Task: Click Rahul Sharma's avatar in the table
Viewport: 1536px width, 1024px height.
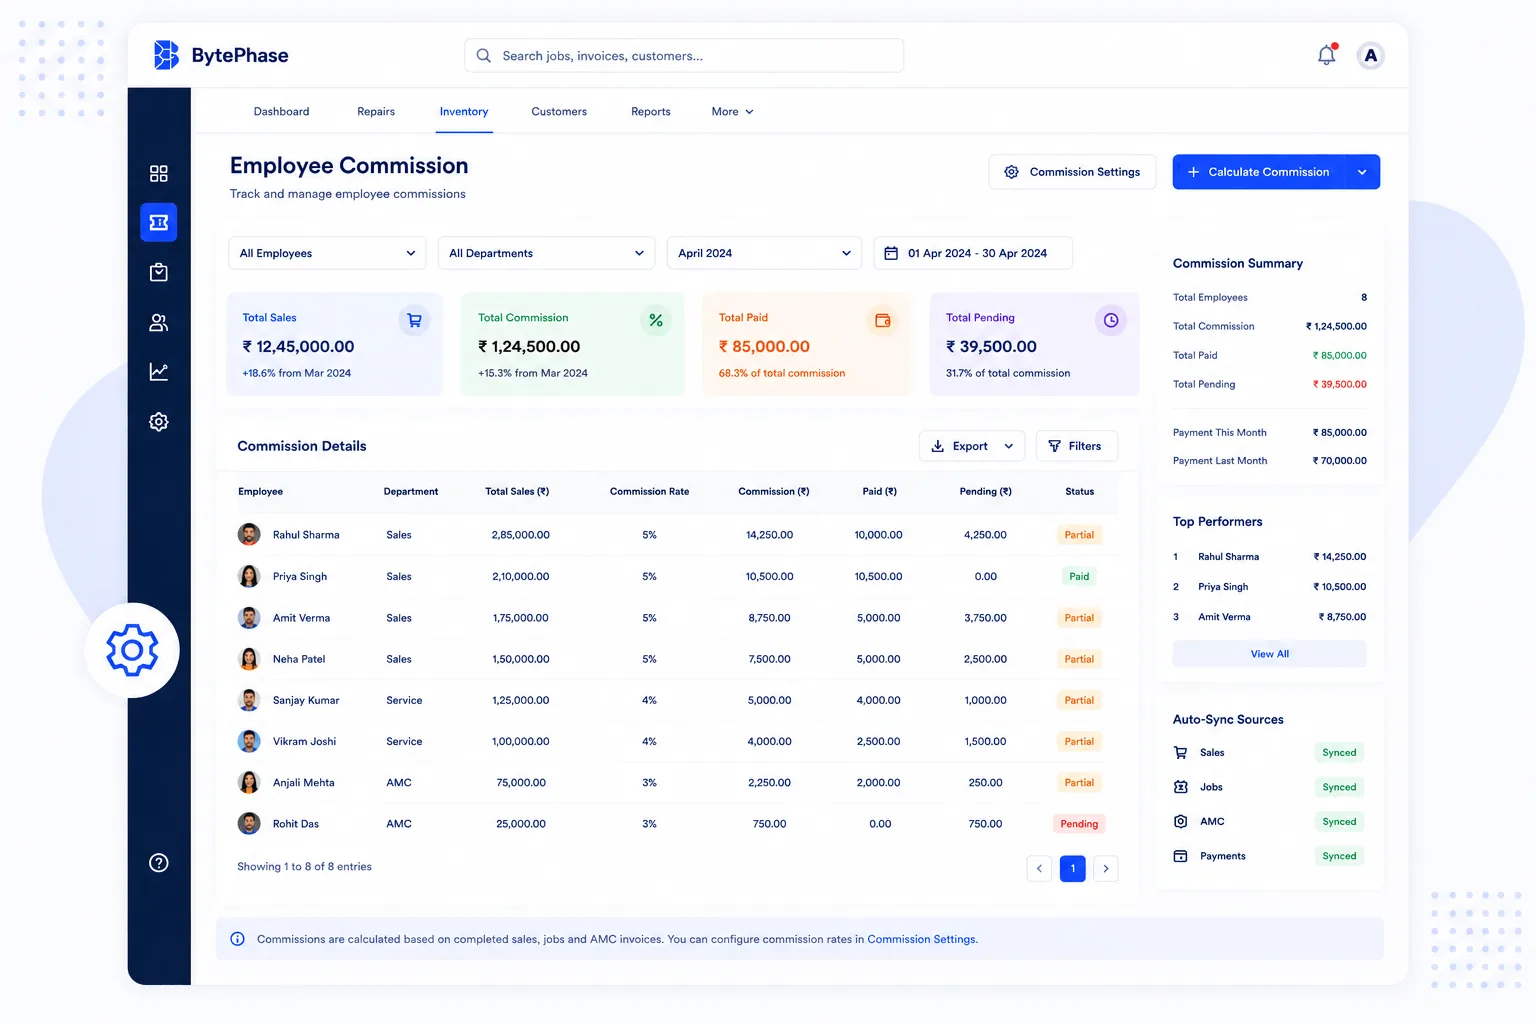Action: point(249,534)
